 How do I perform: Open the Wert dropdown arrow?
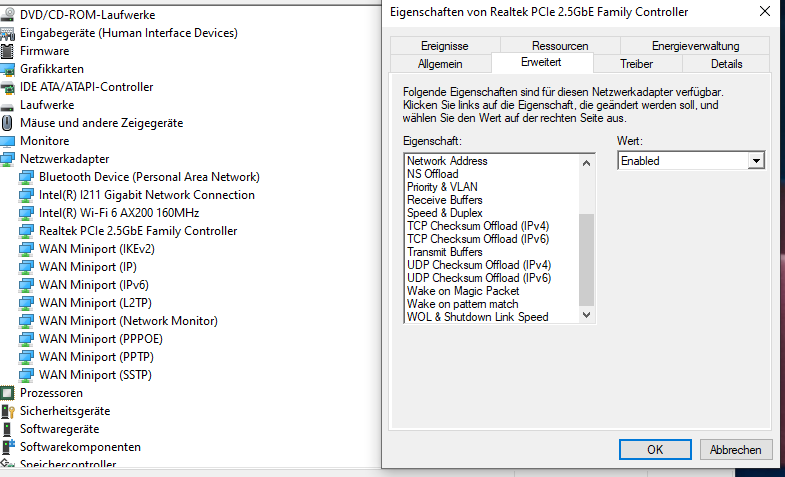pos(756,161)
